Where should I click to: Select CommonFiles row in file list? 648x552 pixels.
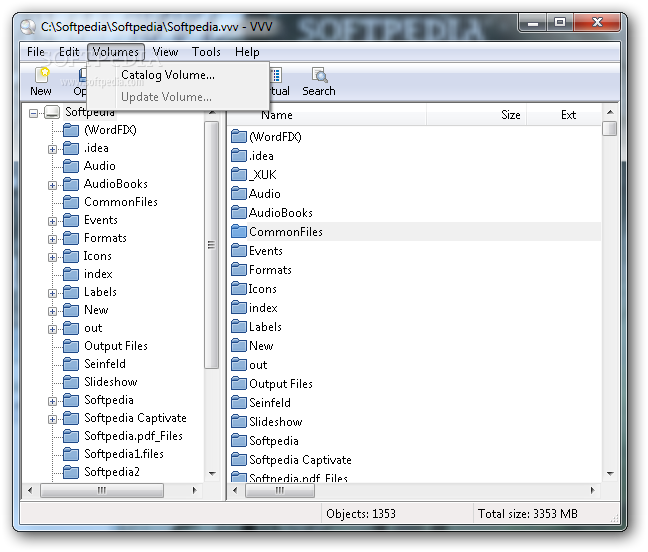[x=415, y=232]
